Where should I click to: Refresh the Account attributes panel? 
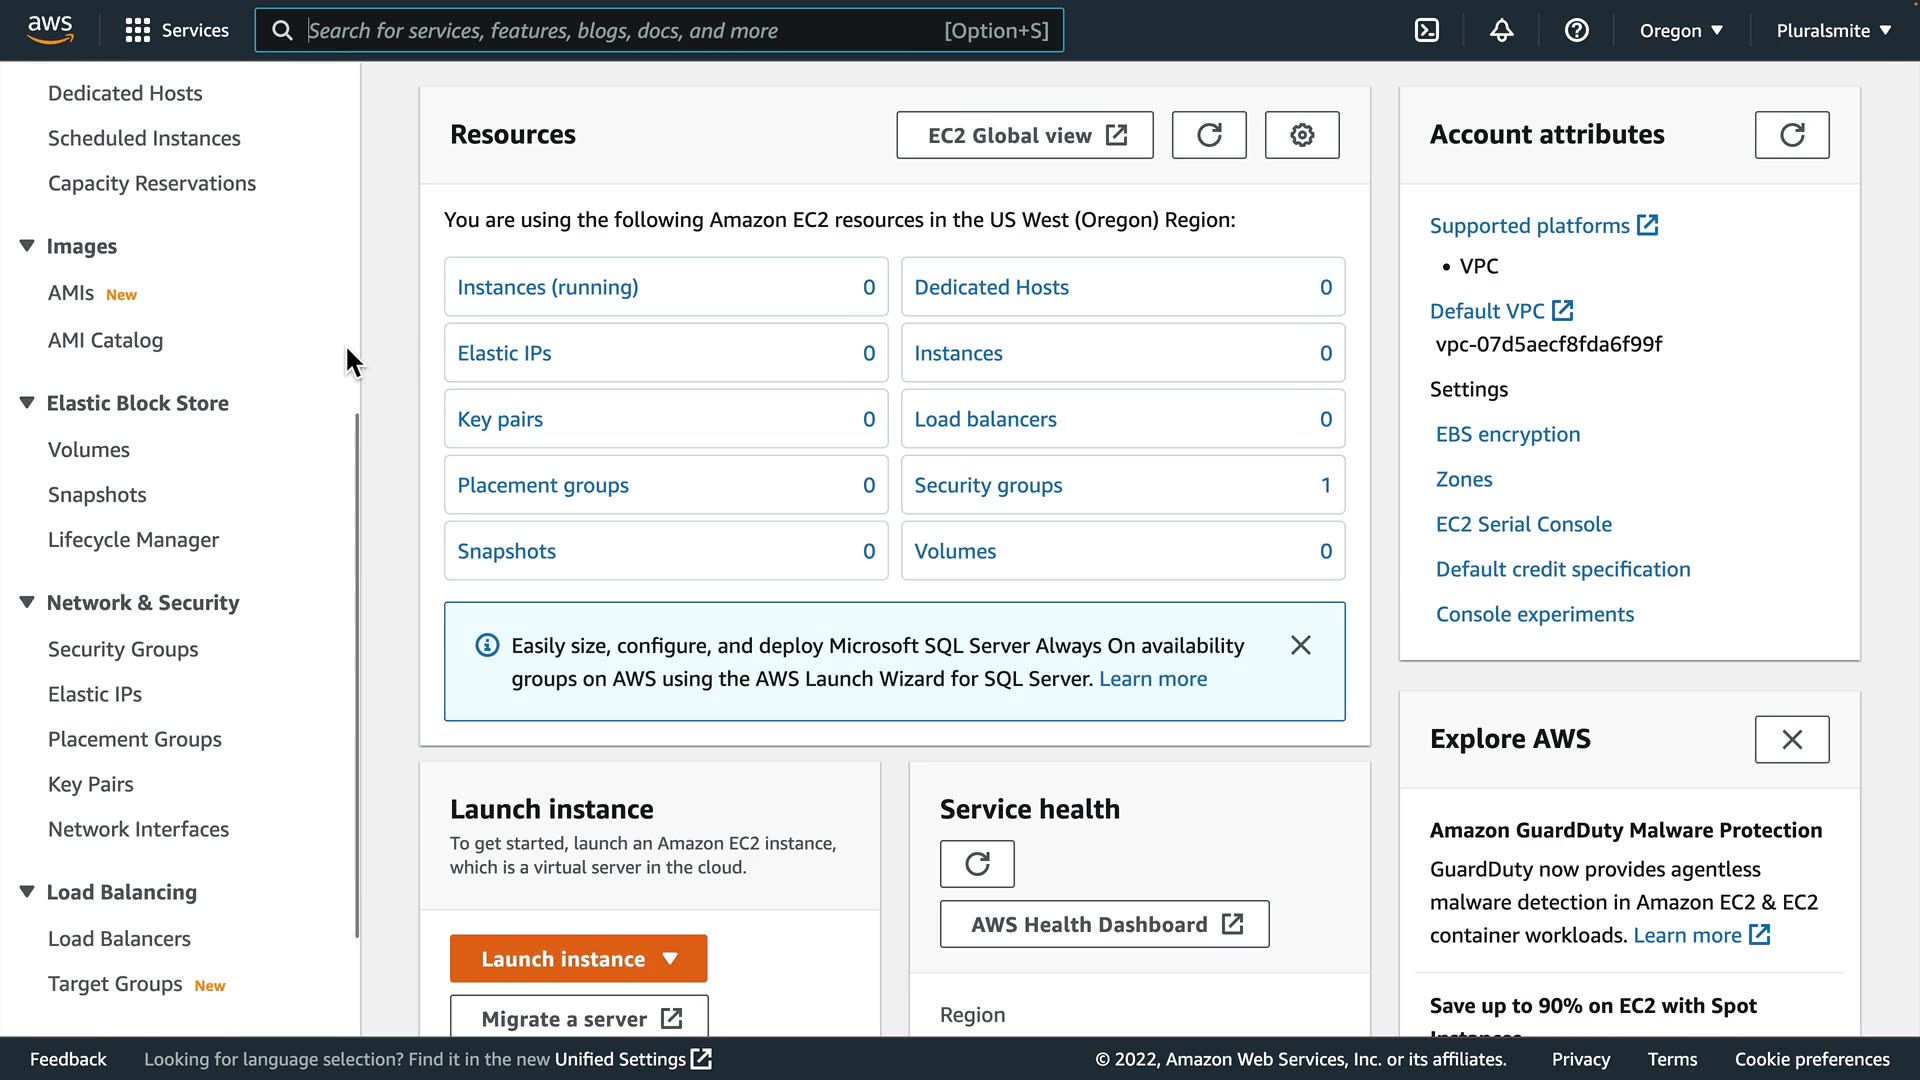1792,135
